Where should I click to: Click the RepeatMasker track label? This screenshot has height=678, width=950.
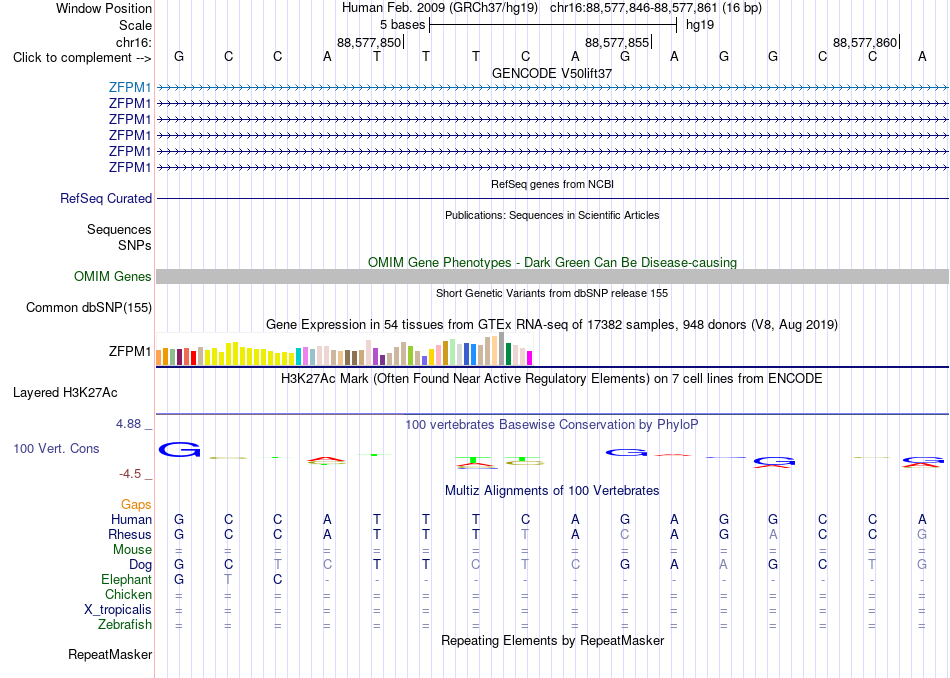point(110,654)
